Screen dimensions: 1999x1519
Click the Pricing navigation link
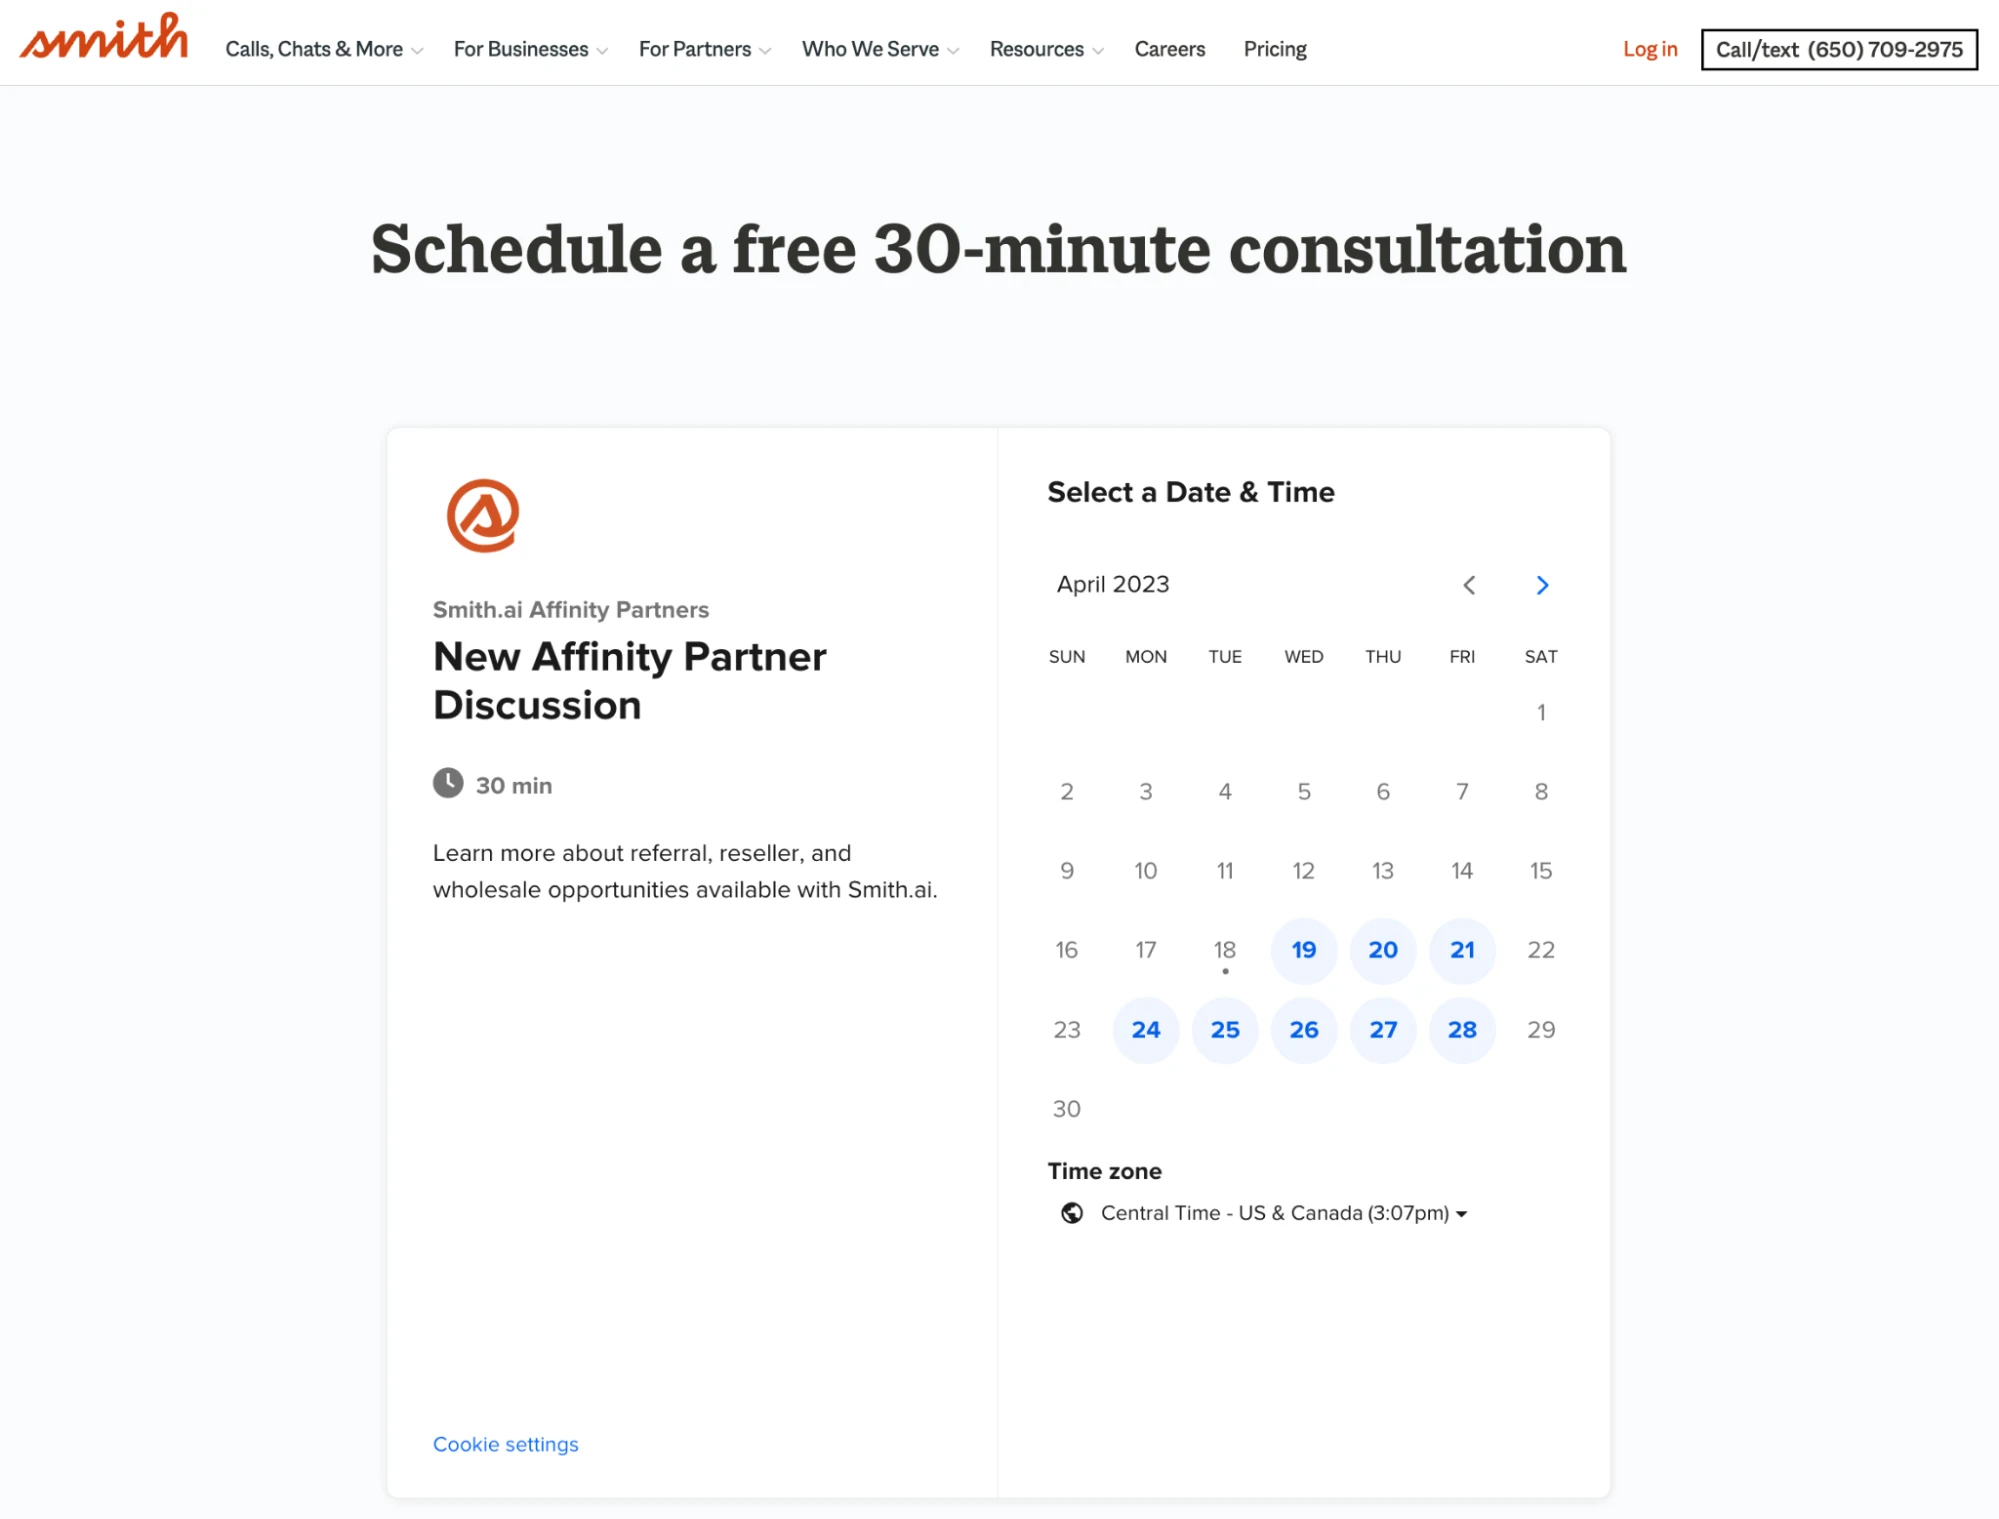pyautogui.click(x=1275, y=49)
